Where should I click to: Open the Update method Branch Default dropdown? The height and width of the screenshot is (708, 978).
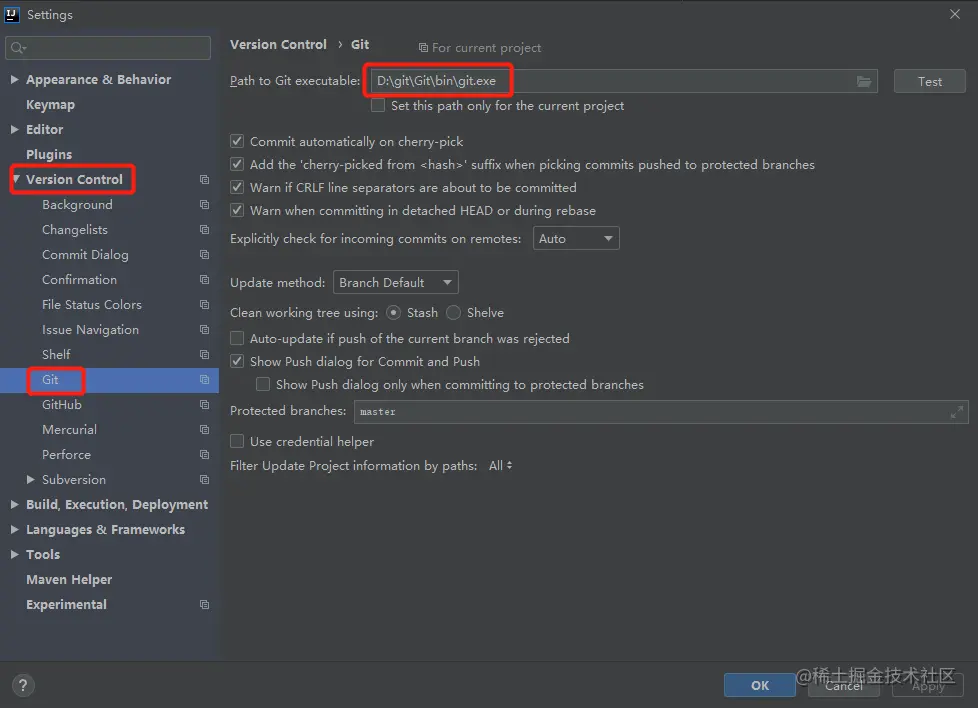(395, 282)
